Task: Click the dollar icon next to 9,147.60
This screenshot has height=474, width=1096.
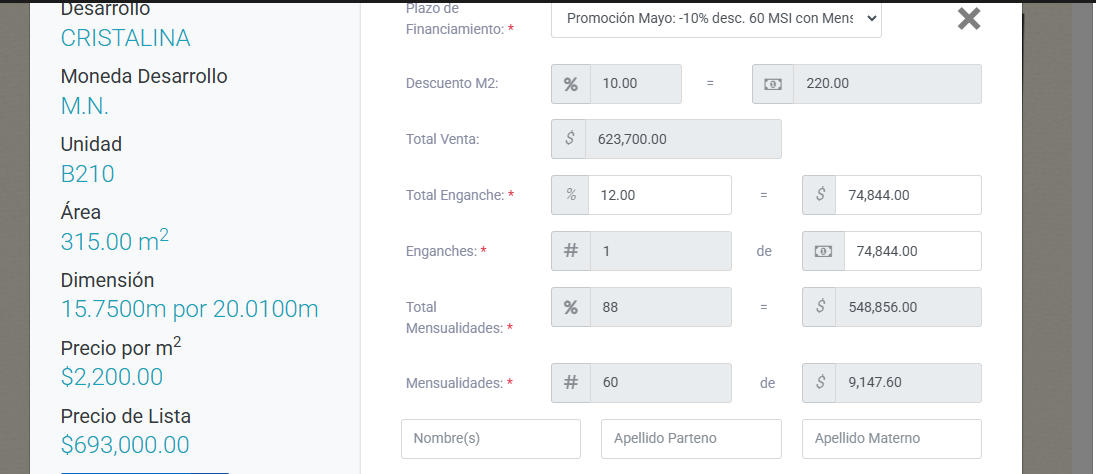Action: 820,383
